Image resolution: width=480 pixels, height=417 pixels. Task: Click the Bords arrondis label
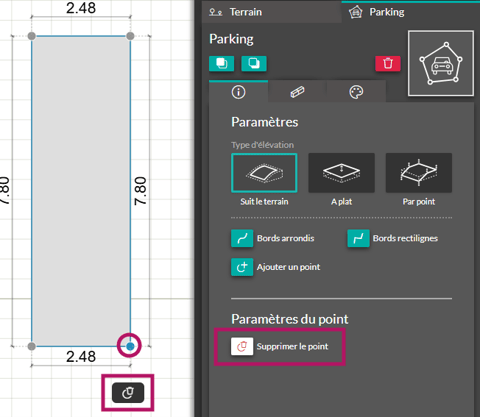coord(286,238)
